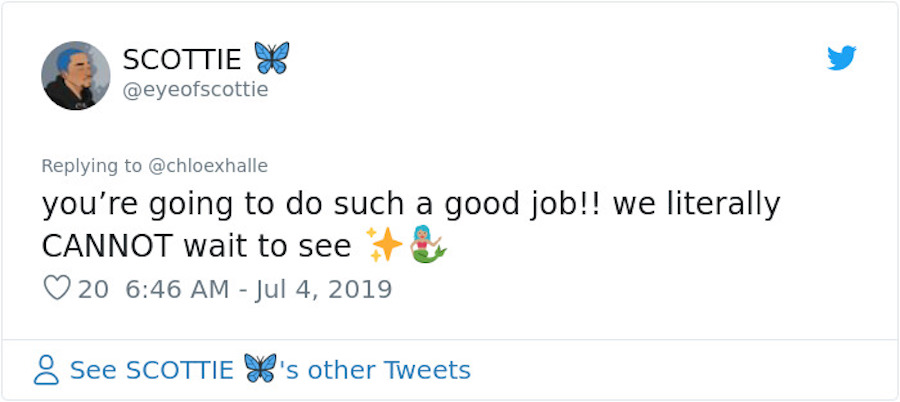Click the person icon in the footer
The height and width of the screenshot is (402, 900).
tap(46, 371)
